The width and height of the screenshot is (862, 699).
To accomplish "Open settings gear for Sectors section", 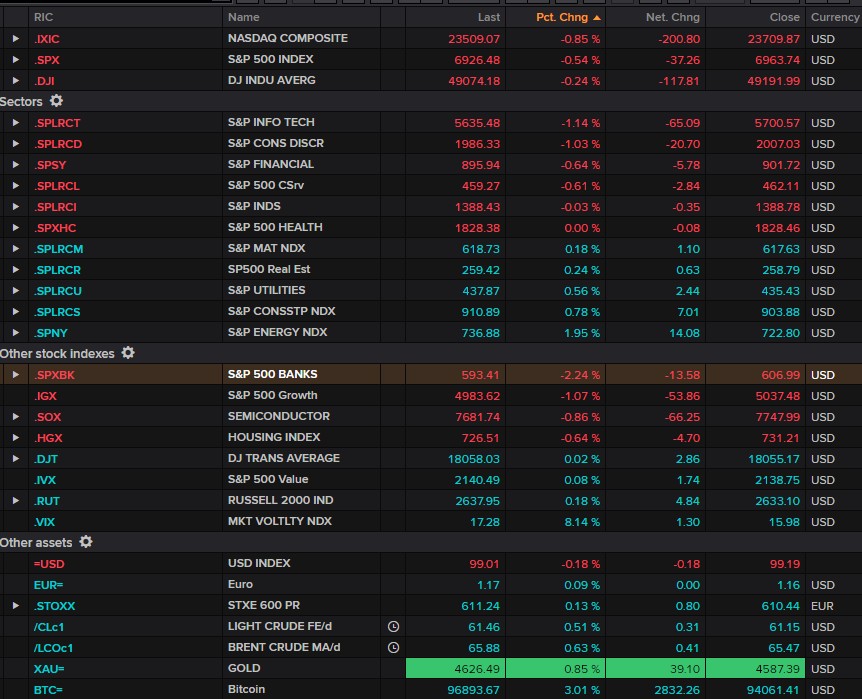I will [56, 101].
